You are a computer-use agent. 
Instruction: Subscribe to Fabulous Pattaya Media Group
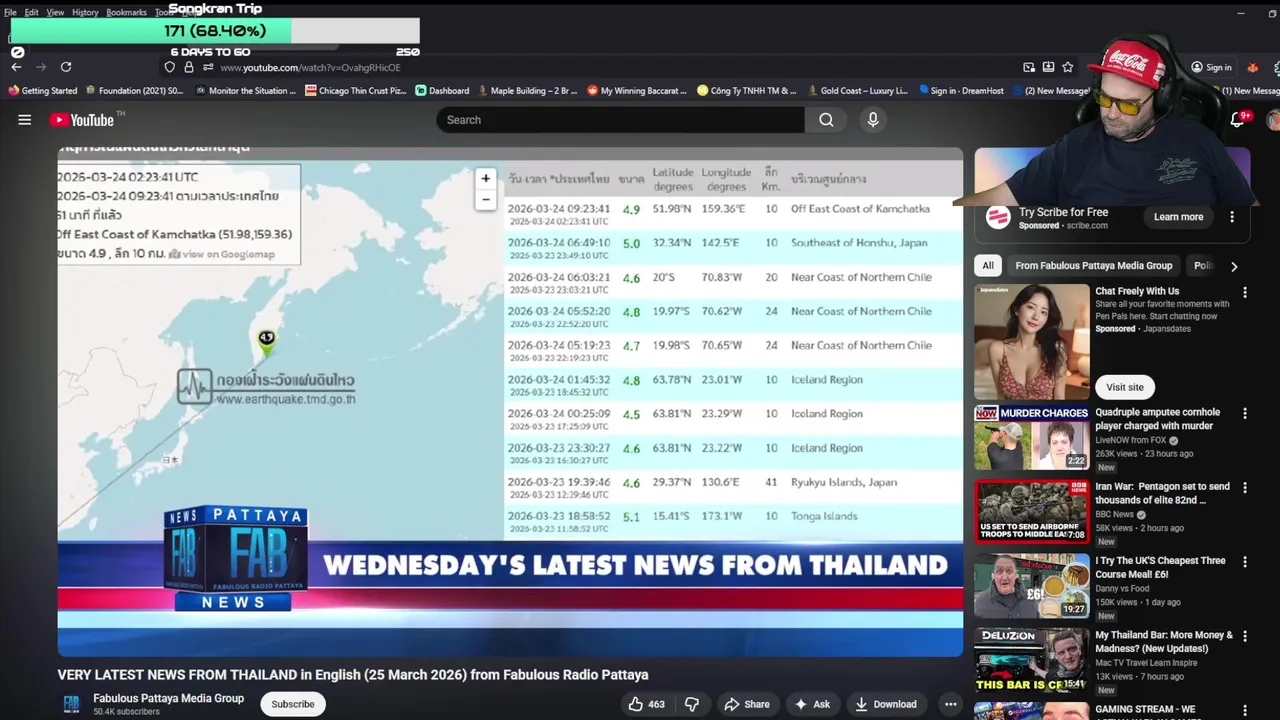[293, 704]
